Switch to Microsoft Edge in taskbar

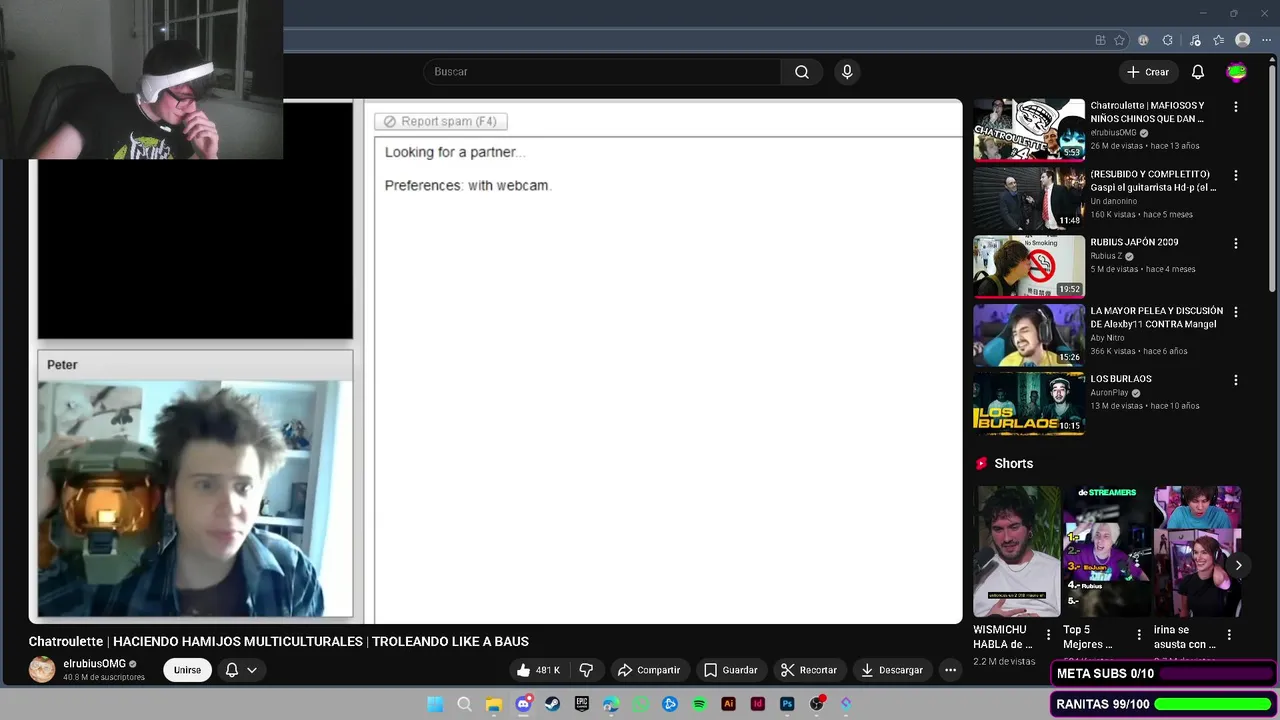(611, 704)
